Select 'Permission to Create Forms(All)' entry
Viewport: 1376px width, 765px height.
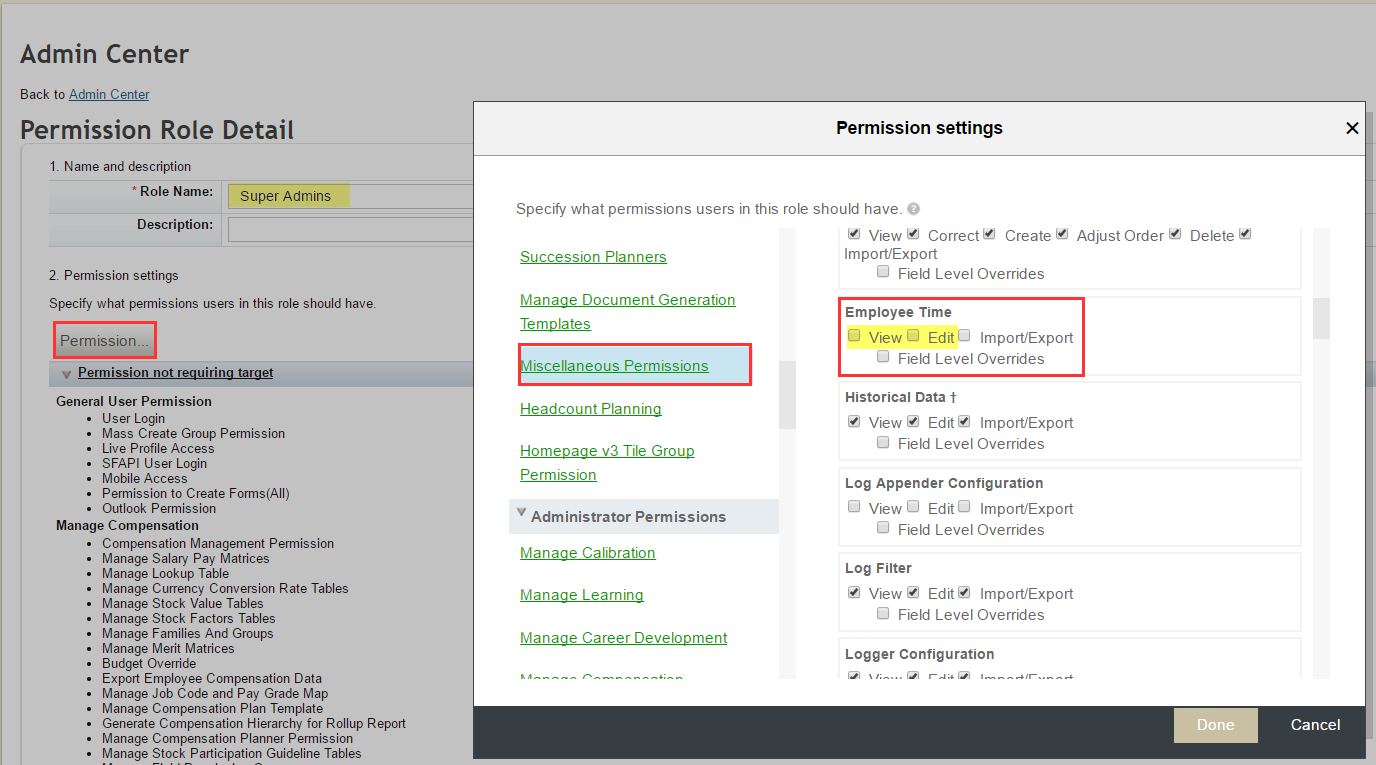[x=196, y=494]
